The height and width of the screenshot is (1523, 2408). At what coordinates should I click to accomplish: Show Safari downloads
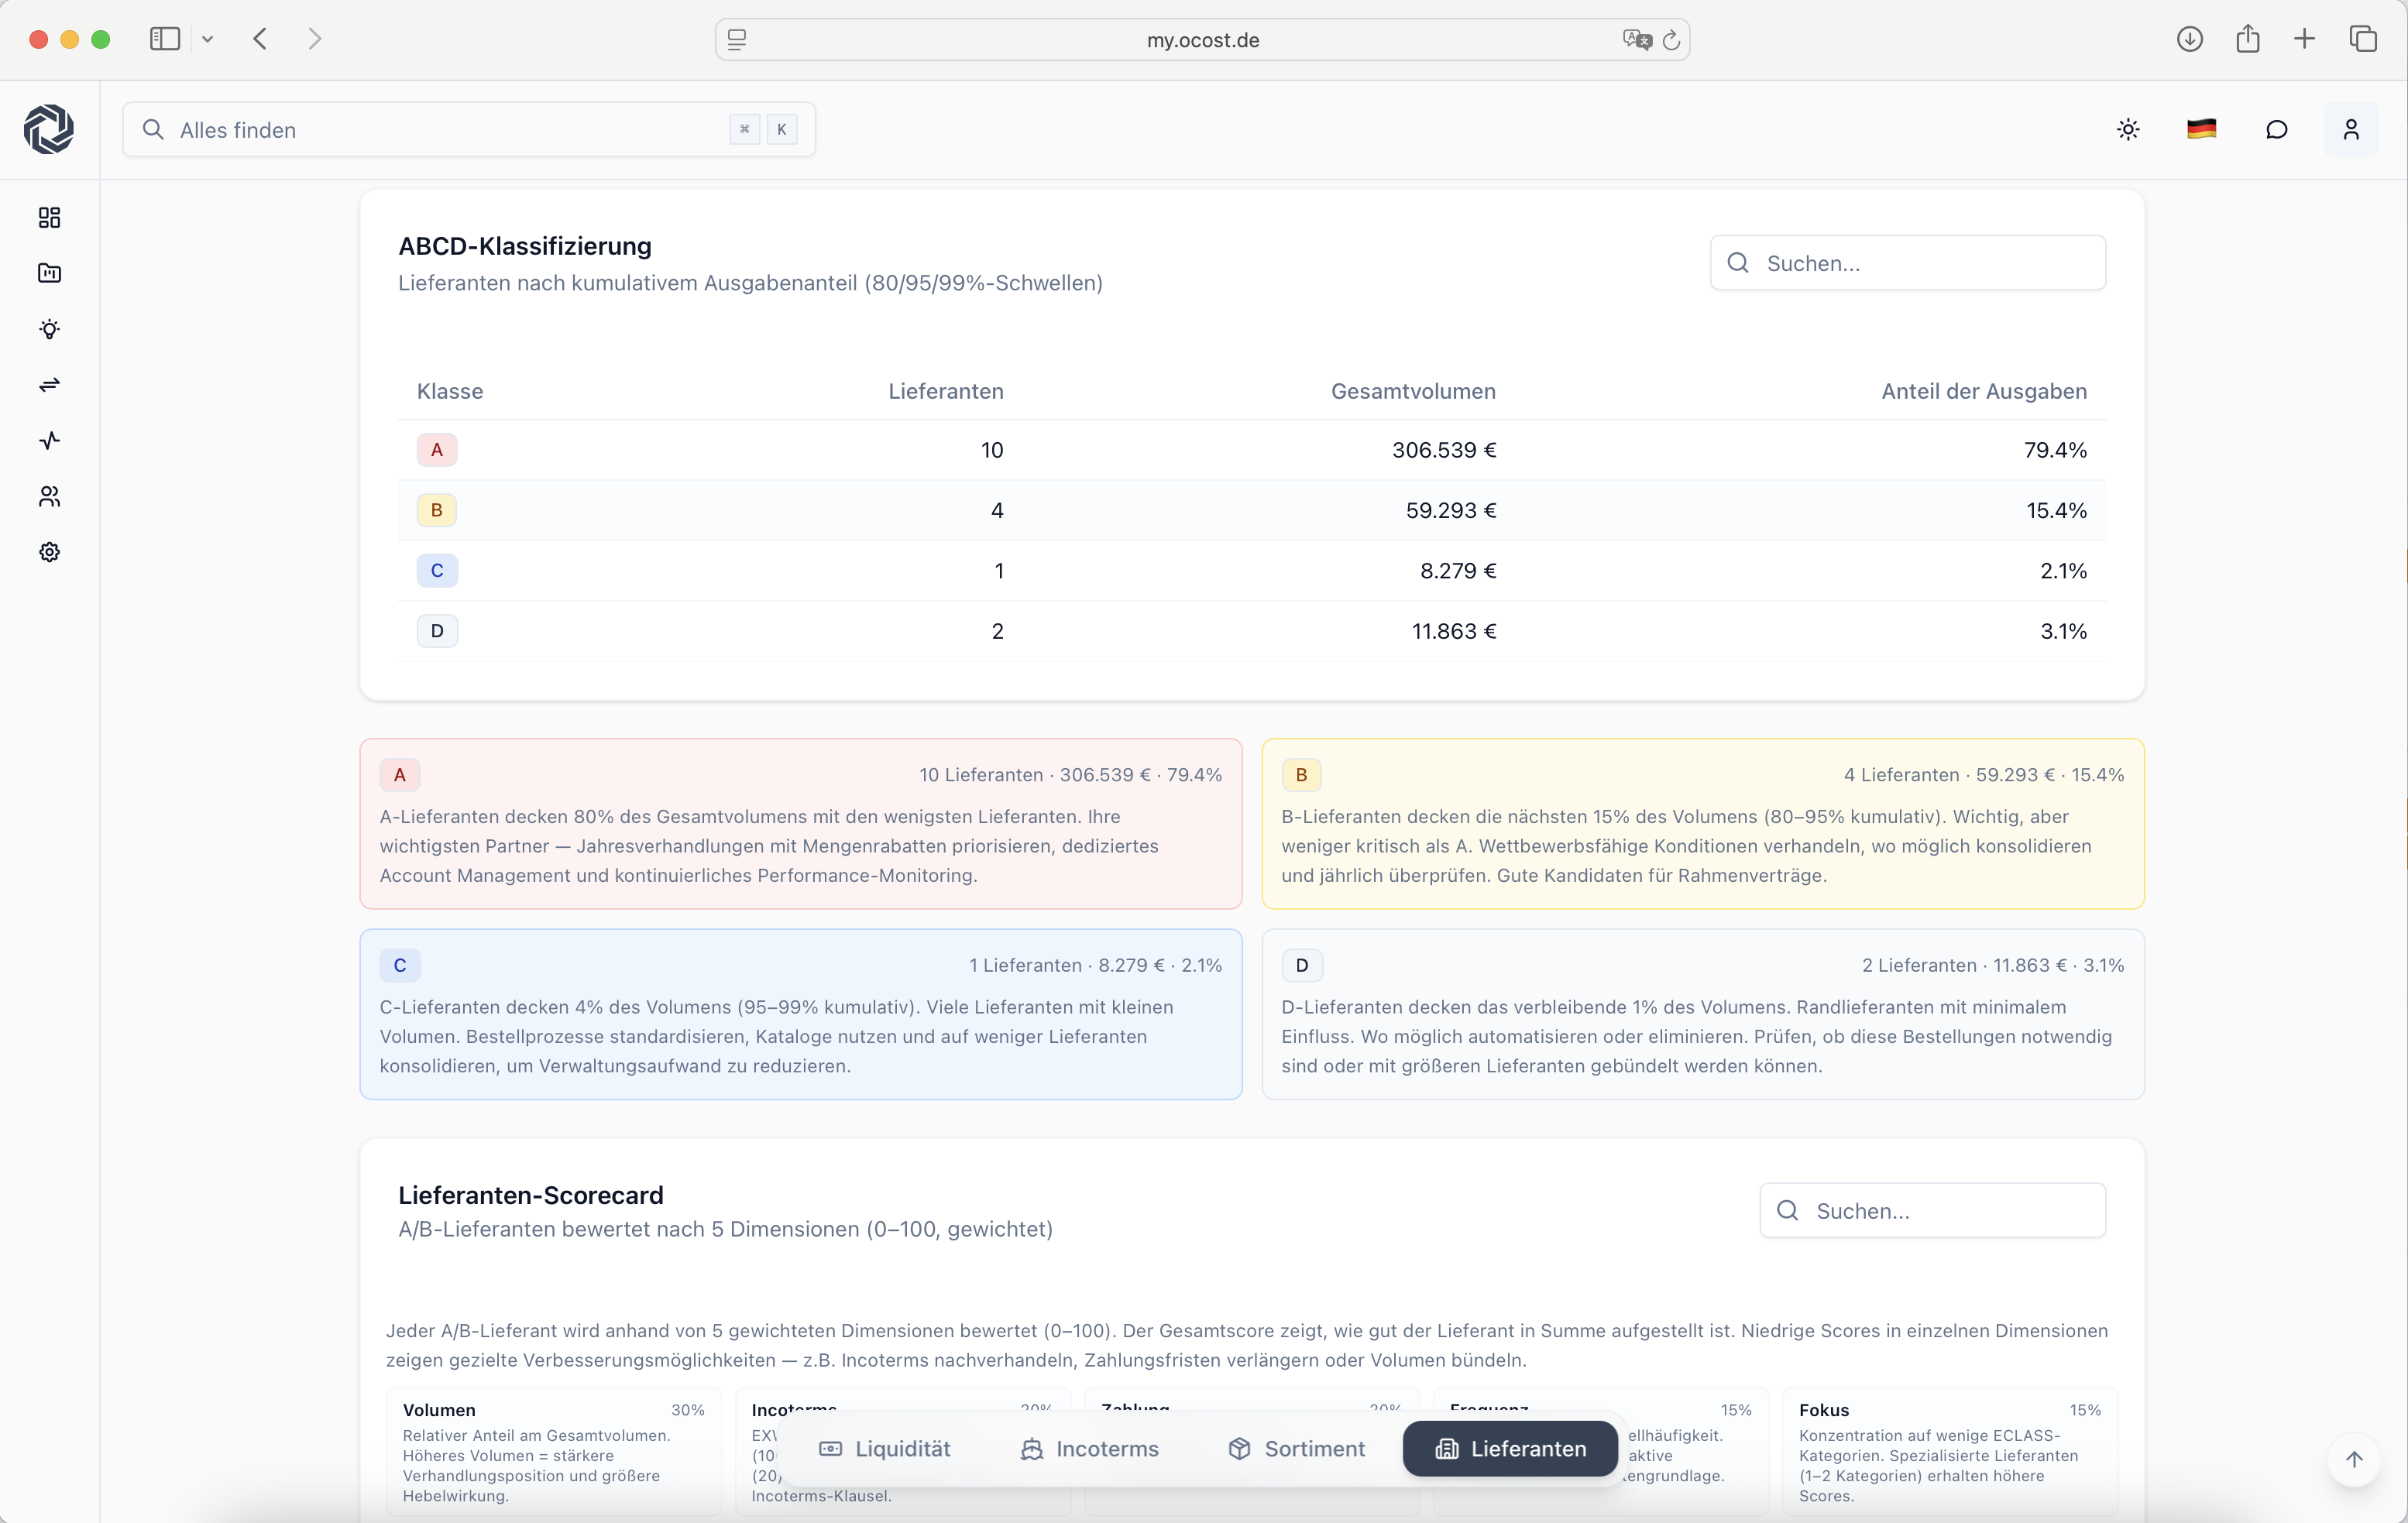(2190, 39)
